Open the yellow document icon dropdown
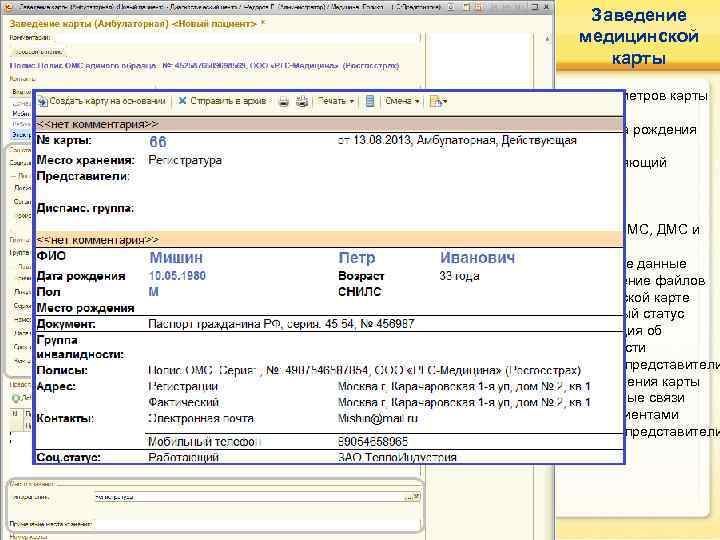The width and height of the screenshot is (720, 540). click(438, 101)
